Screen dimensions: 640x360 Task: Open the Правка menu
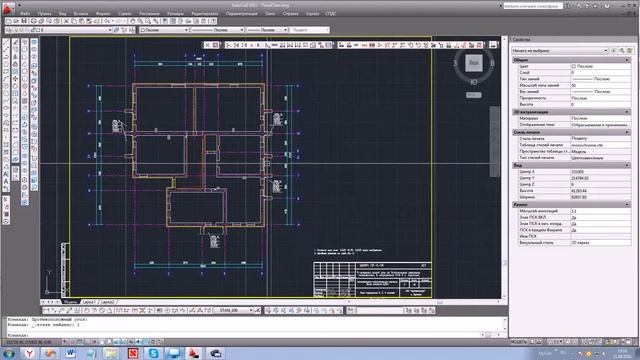pos(44,13)
